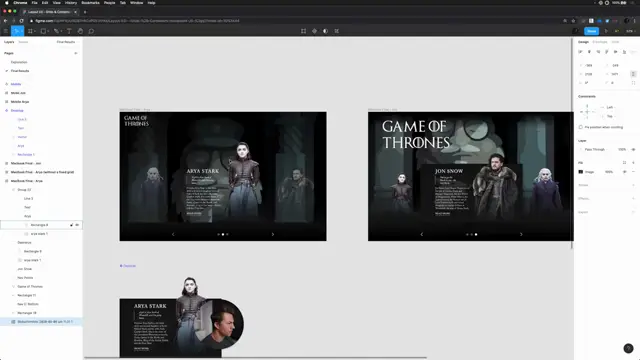Toggle Image fill visibility eye
Screen dimensions: 640x360
[624, 172]
